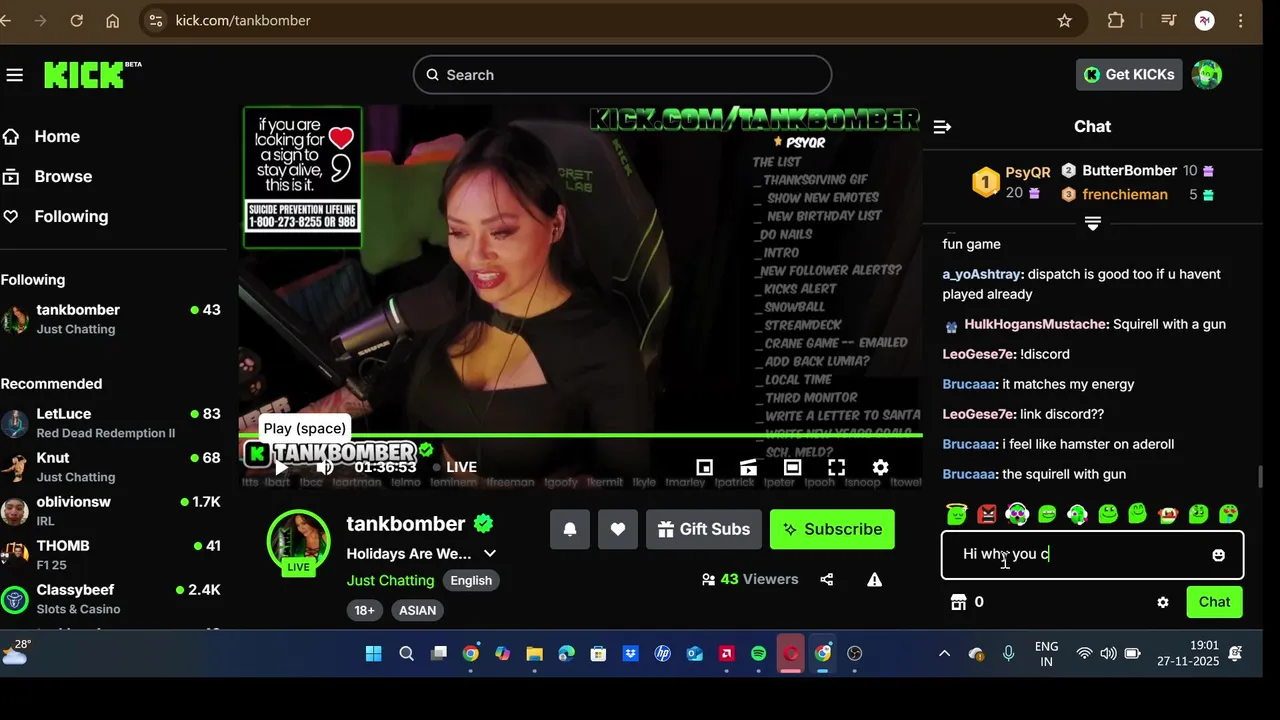Viewport: 1280px width, 720px height.
Task: Insert the angry red emote
Action: click(987, 514)
